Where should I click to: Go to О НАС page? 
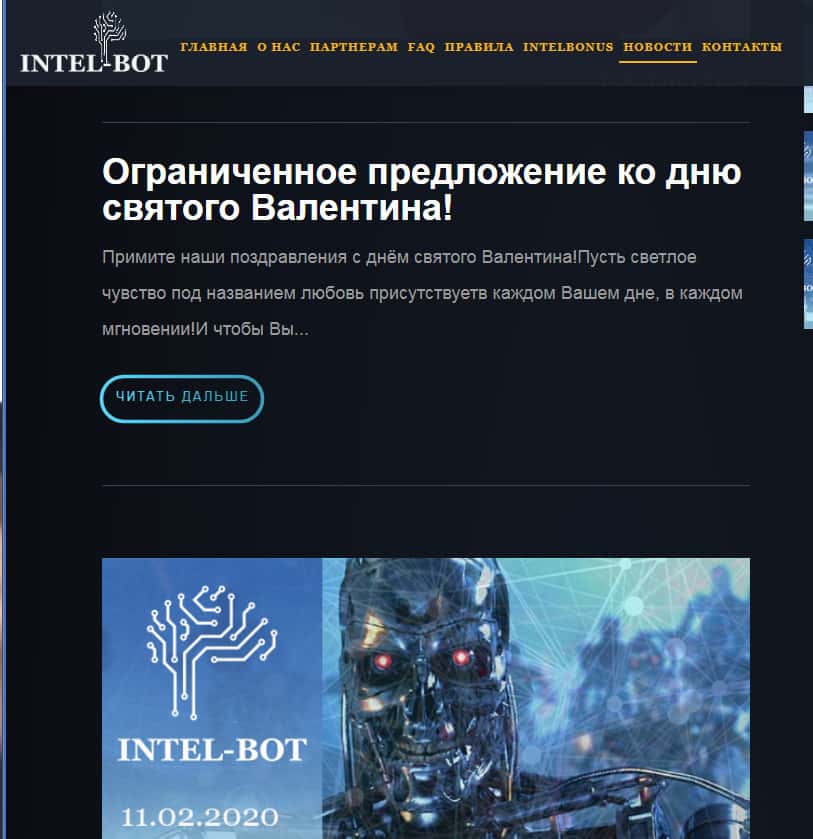(279, 47)
